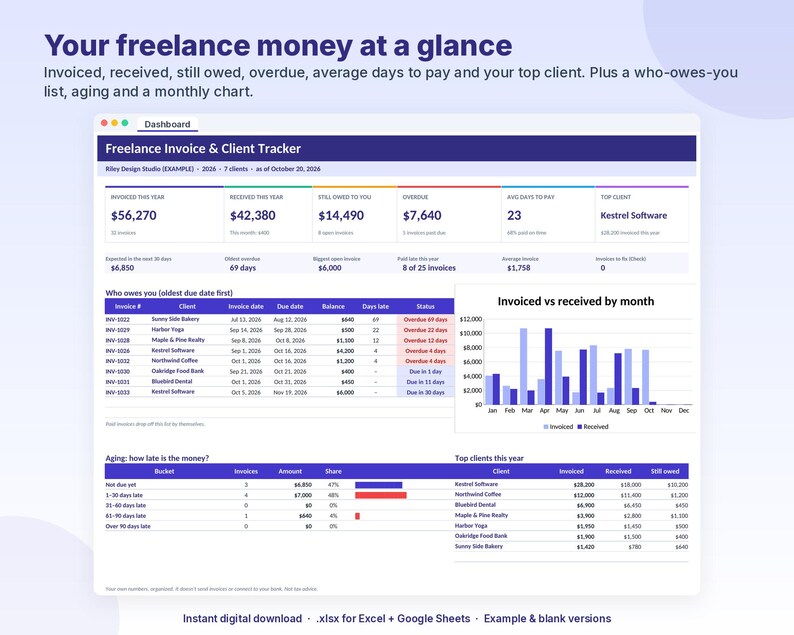794x635 pixels.
Task: Click the $6,850 expected in next 30 days
Action: point(123,268)
